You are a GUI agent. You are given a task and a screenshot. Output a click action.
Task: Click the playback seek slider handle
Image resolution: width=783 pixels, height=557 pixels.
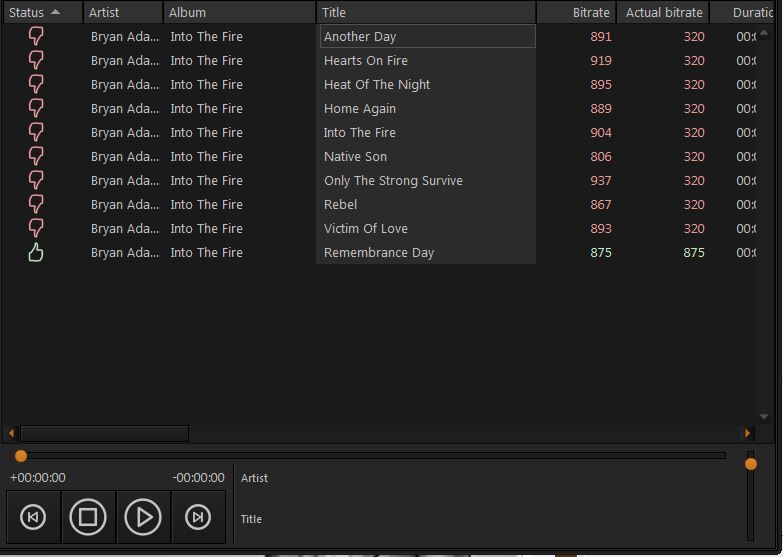pos(20,456)
